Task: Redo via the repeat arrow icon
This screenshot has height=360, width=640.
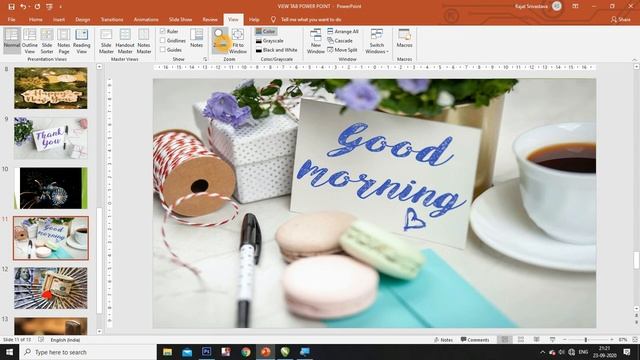Action: click(x=38, y=7)
